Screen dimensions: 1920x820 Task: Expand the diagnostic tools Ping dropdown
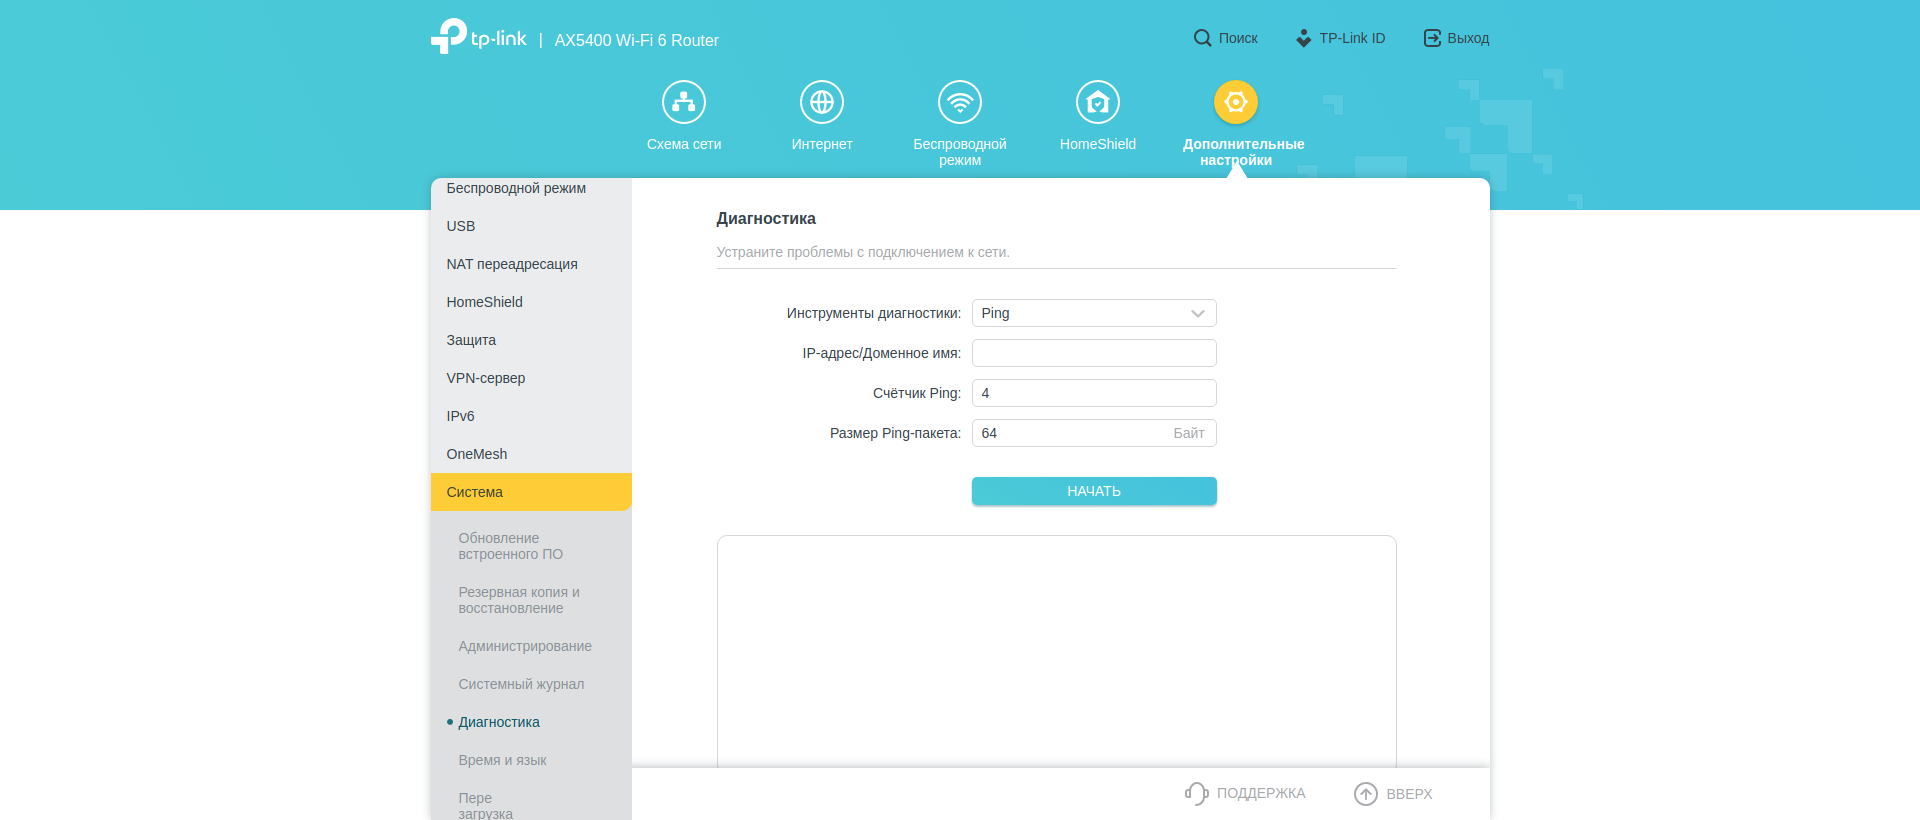[x=1094, y=313]
